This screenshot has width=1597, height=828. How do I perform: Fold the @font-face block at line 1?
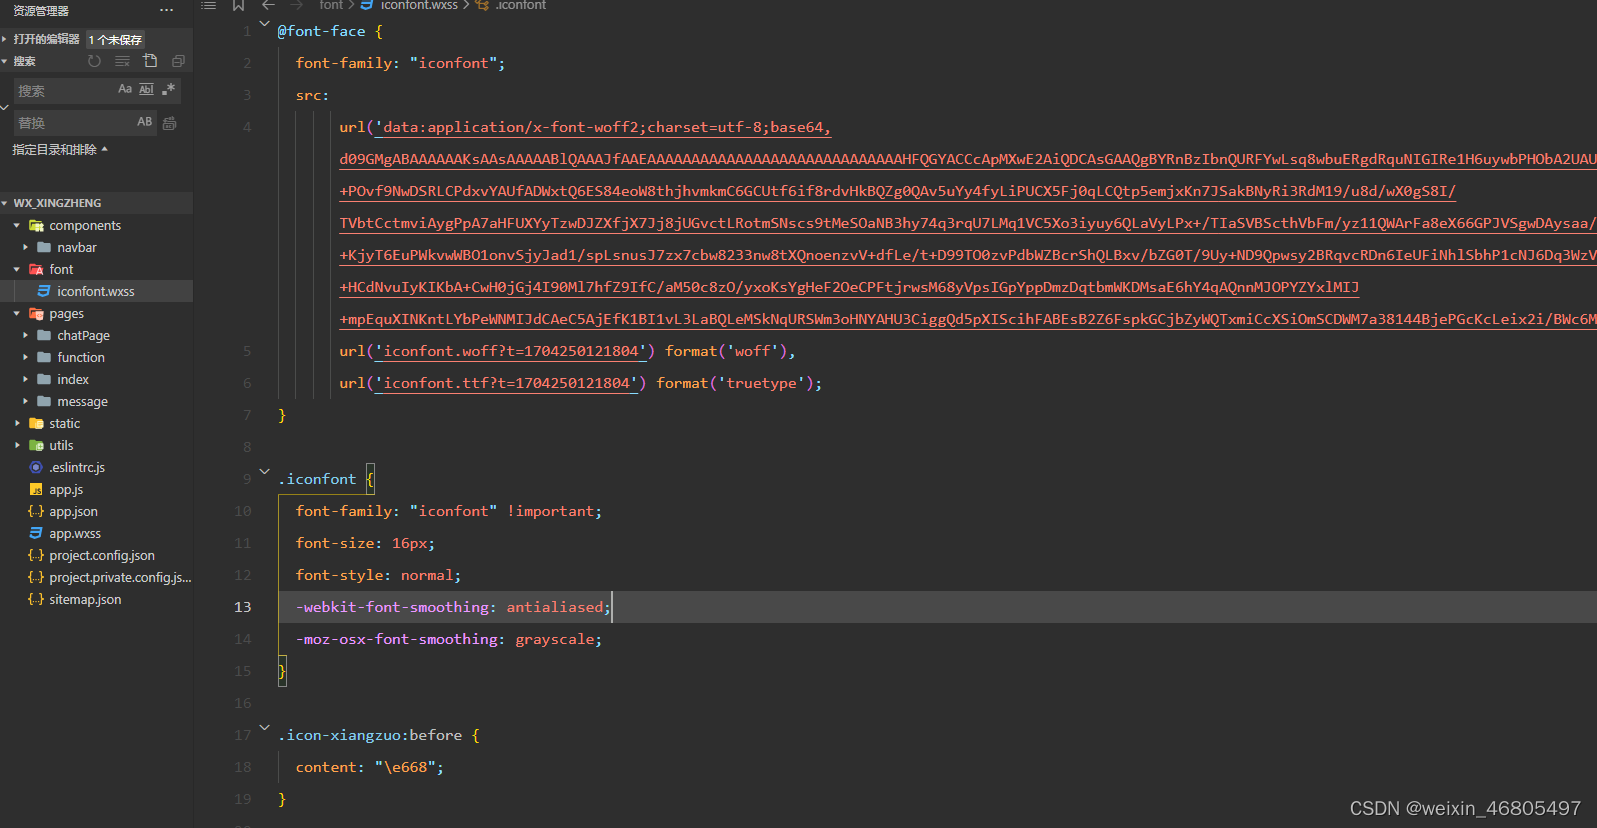[264, 23]
